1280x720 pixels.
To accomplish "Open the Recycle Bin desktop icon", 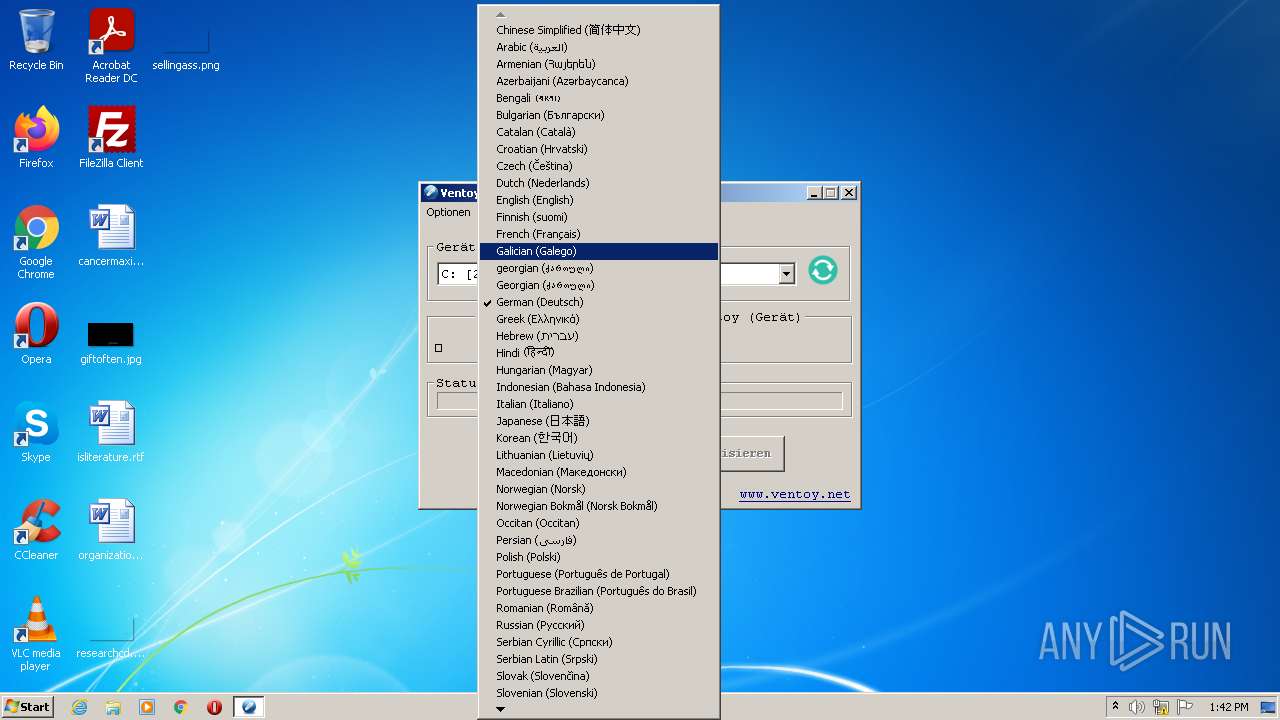I will [x=36, y=40].
